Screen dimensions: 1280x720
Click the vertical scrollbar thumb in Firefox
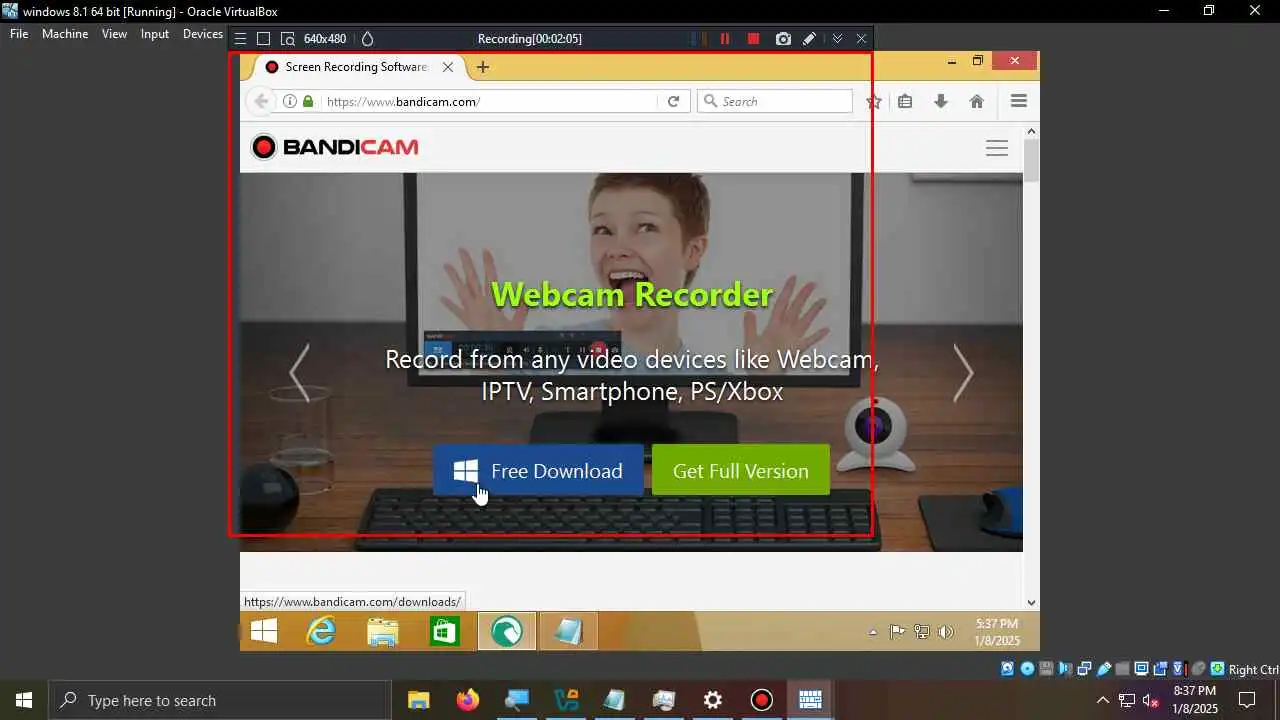[1031, 161]
